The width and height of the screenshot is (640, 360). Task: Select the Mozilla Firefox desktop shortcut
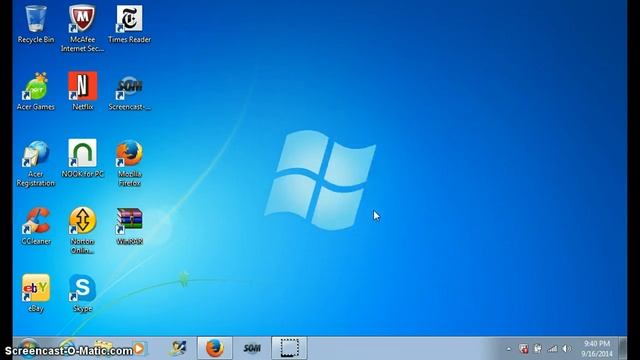click(x=129, y=163)
